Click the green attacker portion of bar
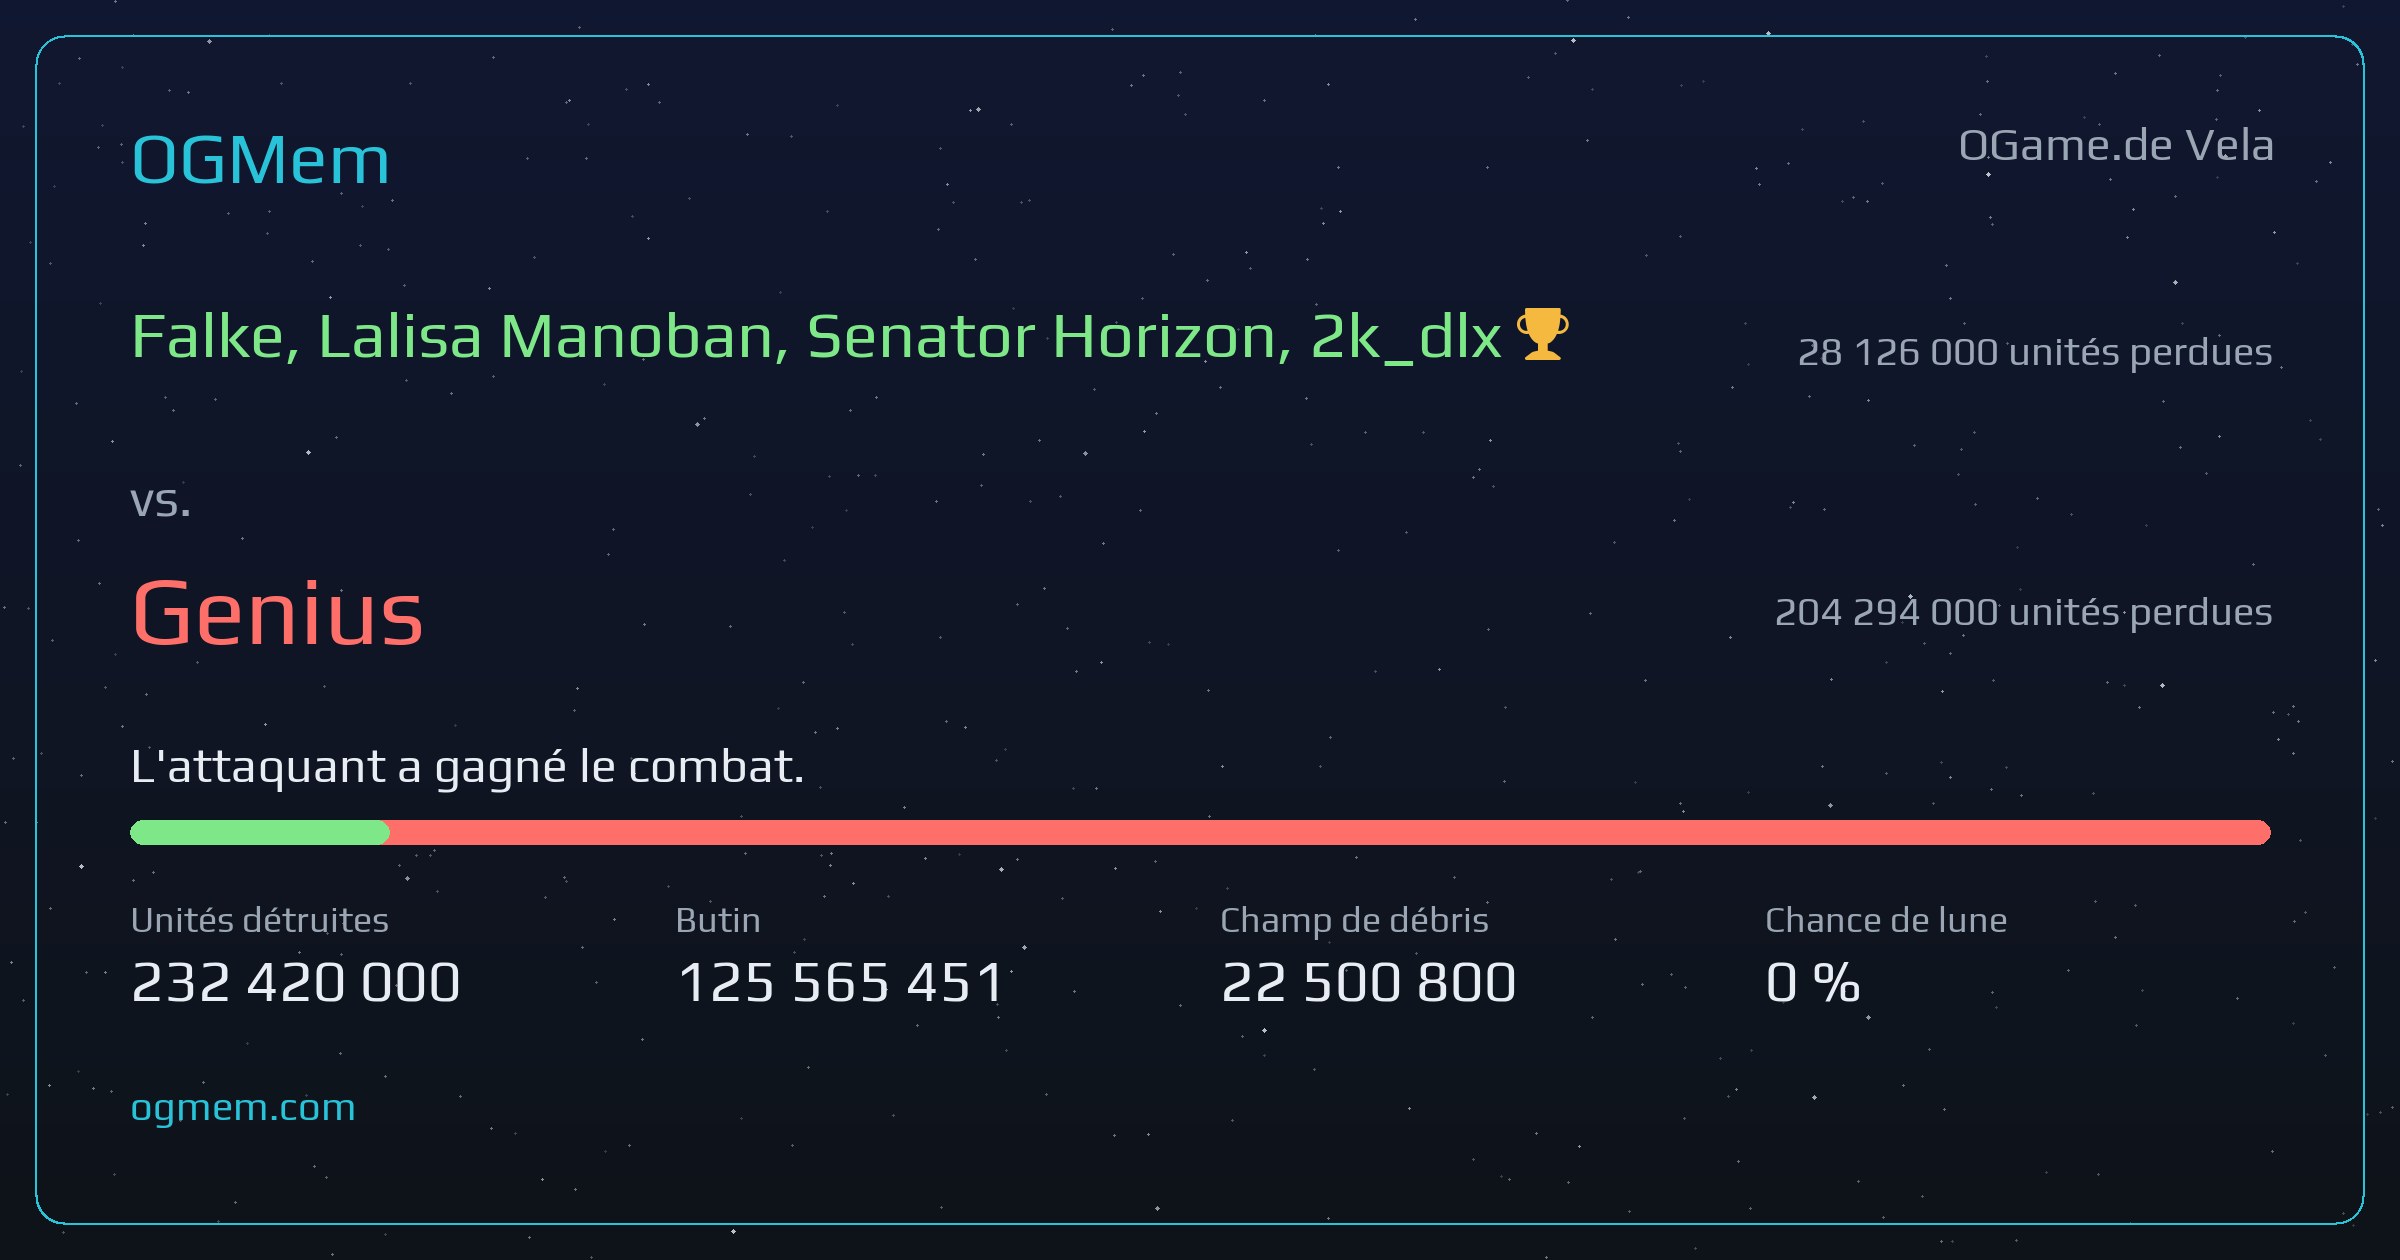Image resolution: width=2400 pixels, height=1260 pixels. tap(260, 832)
